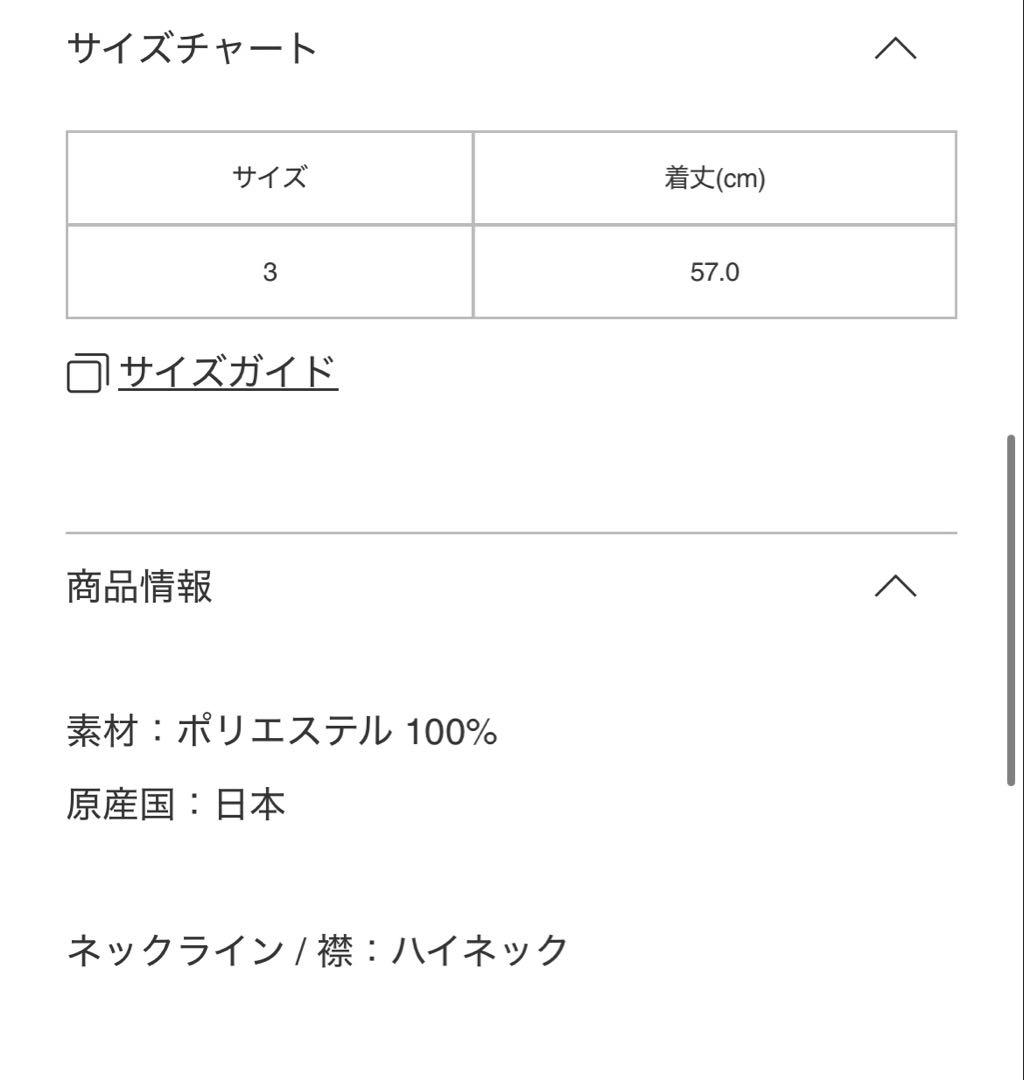Screen dimensions: 1024x1080
Task: Collapse the 商品情報 section chevron
Action: click(895, 586)
